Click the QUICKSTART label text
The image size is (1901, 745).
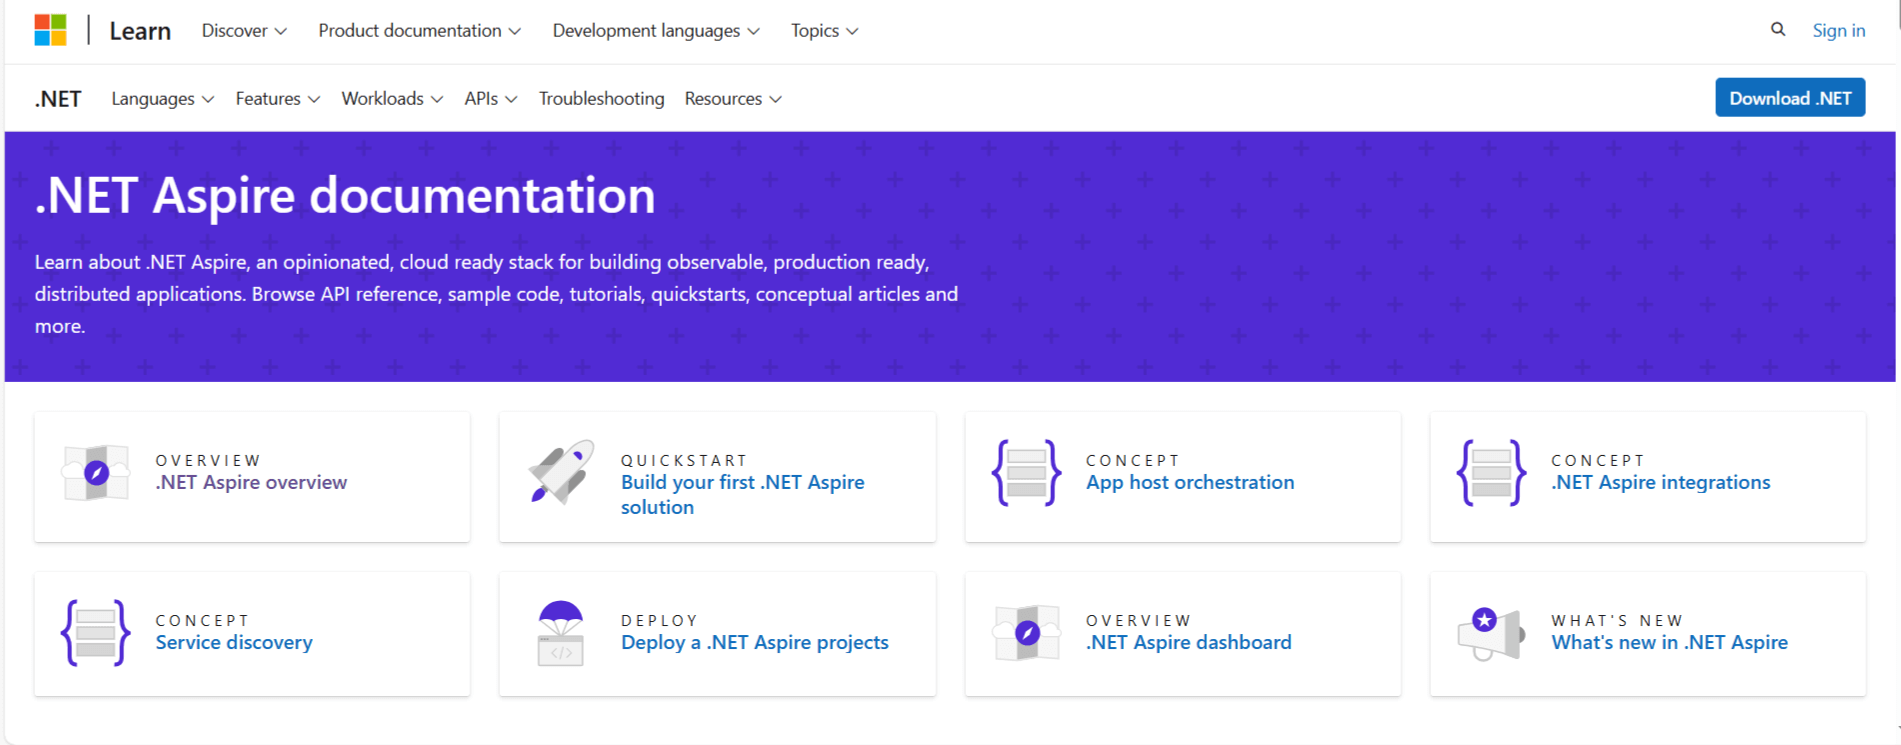coord(684,461)
